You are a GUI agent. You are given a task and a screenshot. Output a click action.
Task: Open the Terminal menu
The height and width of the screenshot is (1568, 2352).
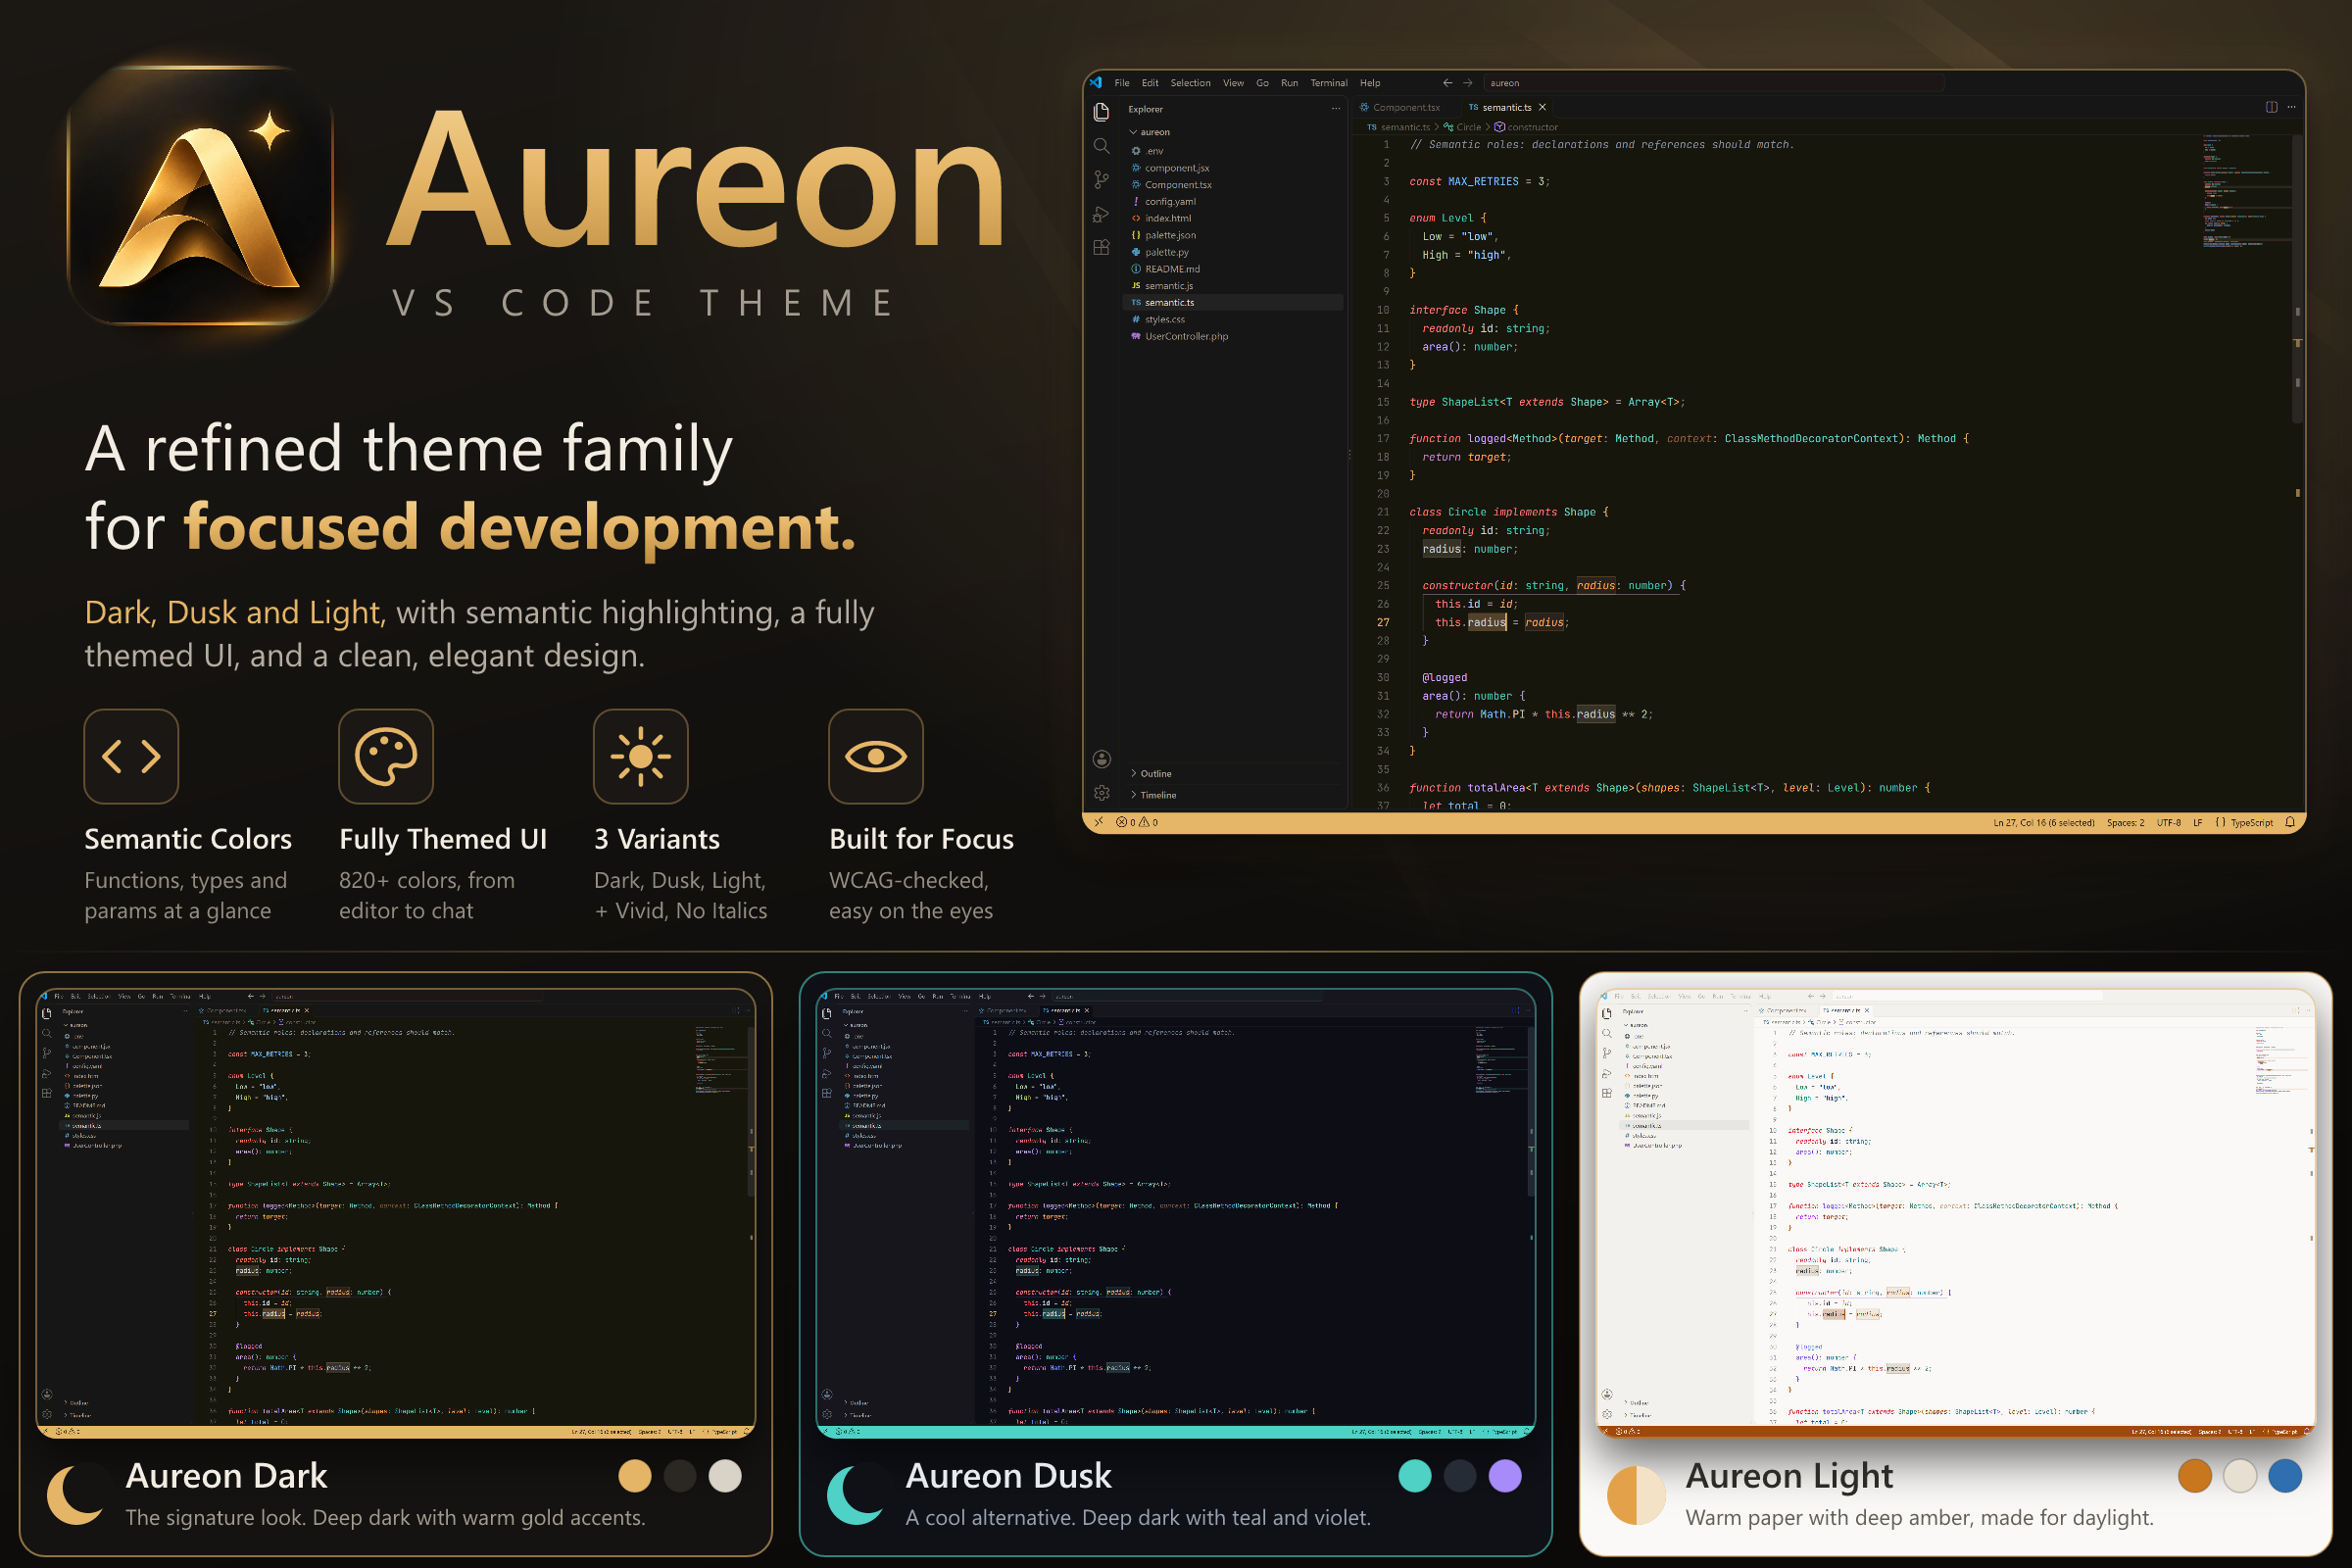[x=1329, y=83]
